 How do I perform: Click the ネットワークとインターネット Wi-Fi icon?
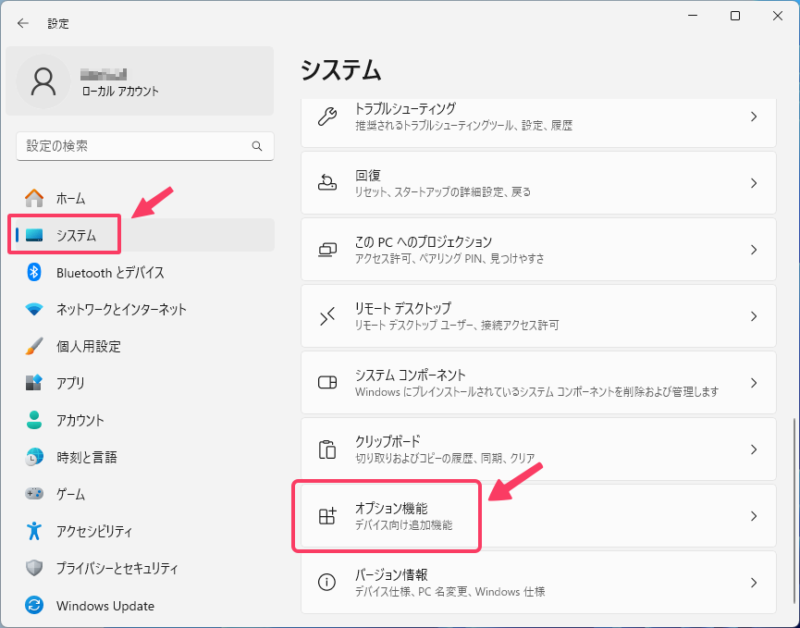pos(34,309)
